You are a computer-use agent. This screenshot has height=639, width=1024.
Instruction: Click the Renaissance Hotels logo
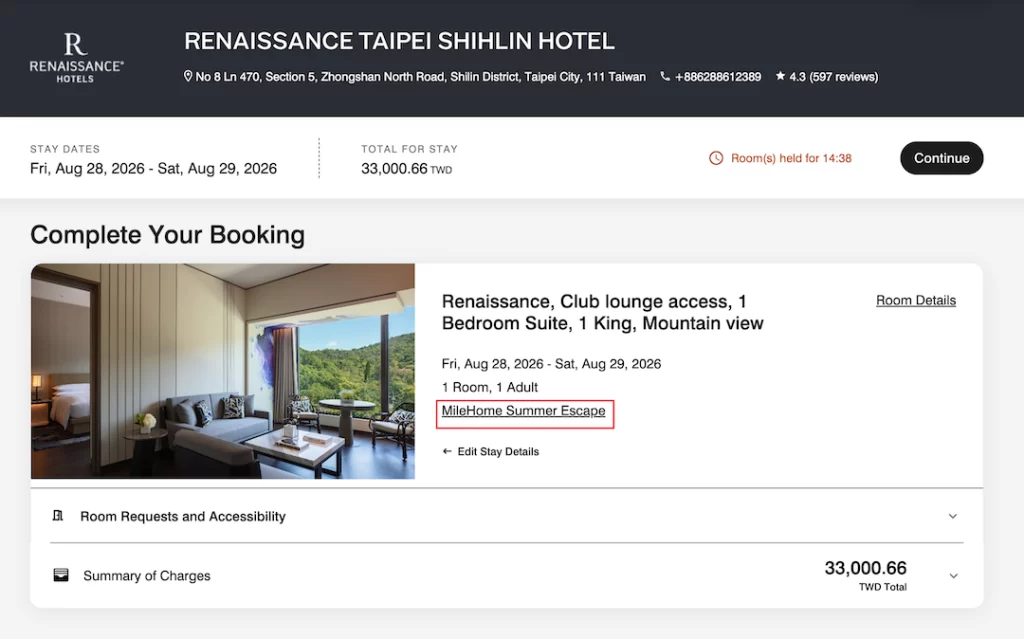[x=76, y=58]
